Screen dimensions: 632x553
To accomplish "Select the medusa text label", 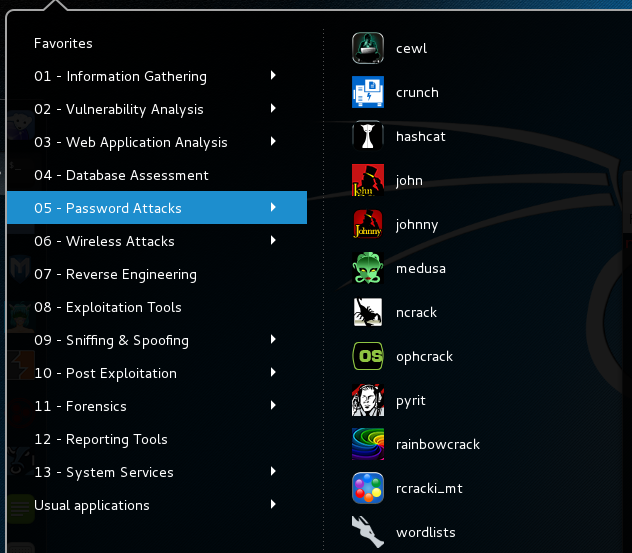I will pos(421,268).
